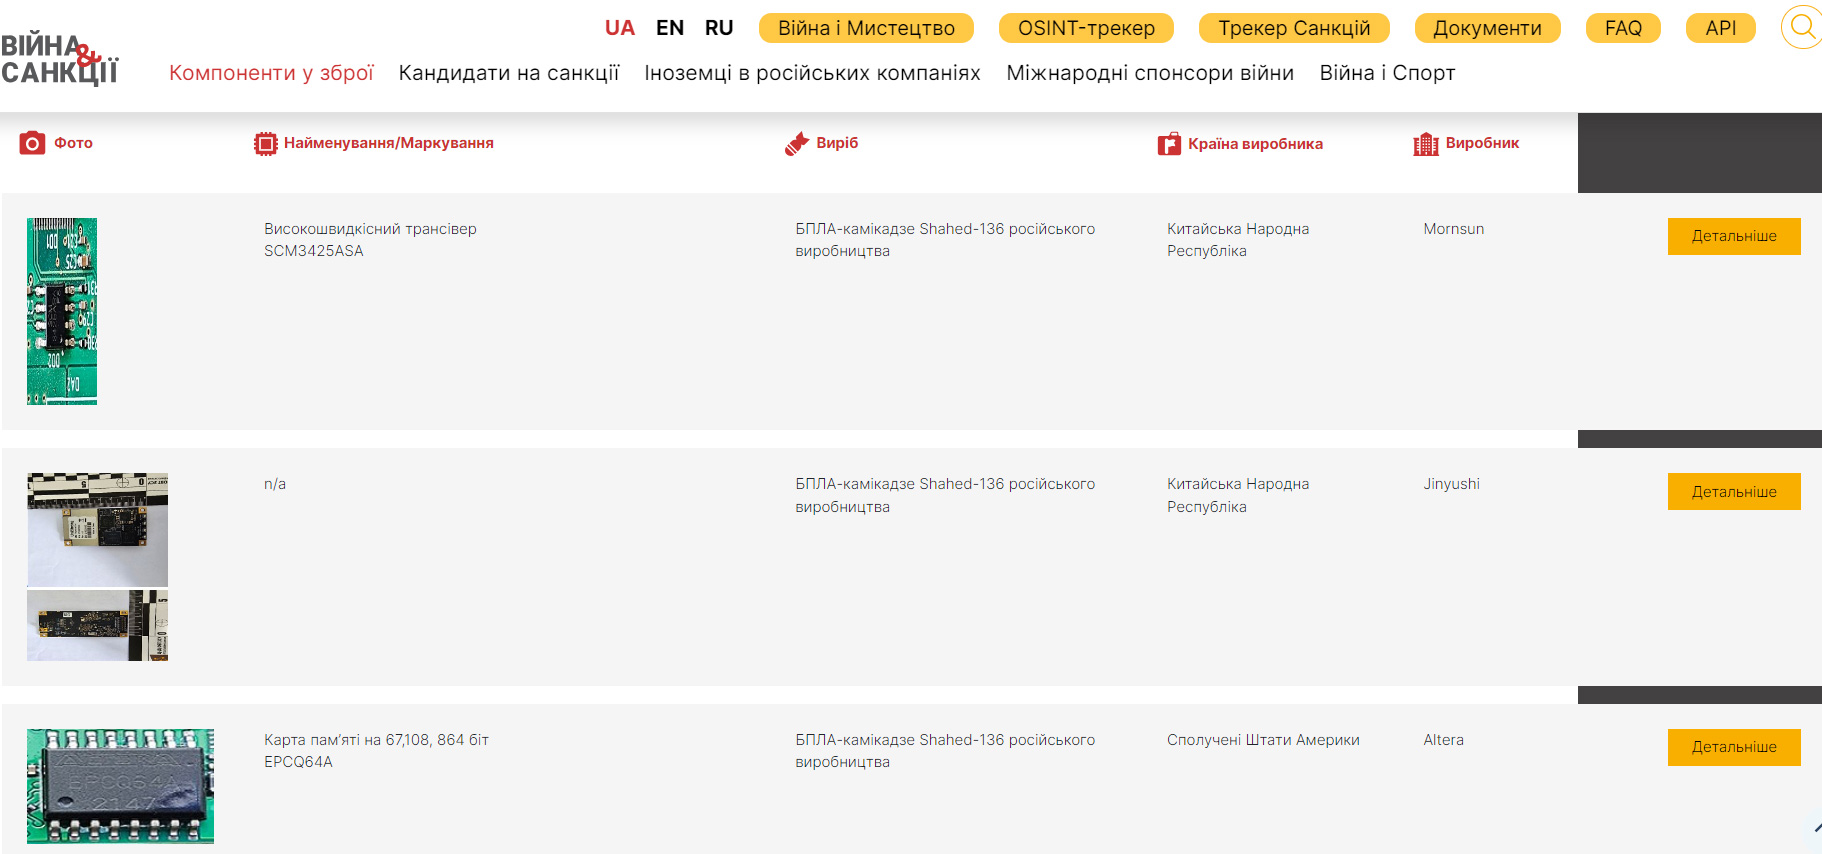
Task: Click the camera icon next to Фото
Action: click(32, 143)
